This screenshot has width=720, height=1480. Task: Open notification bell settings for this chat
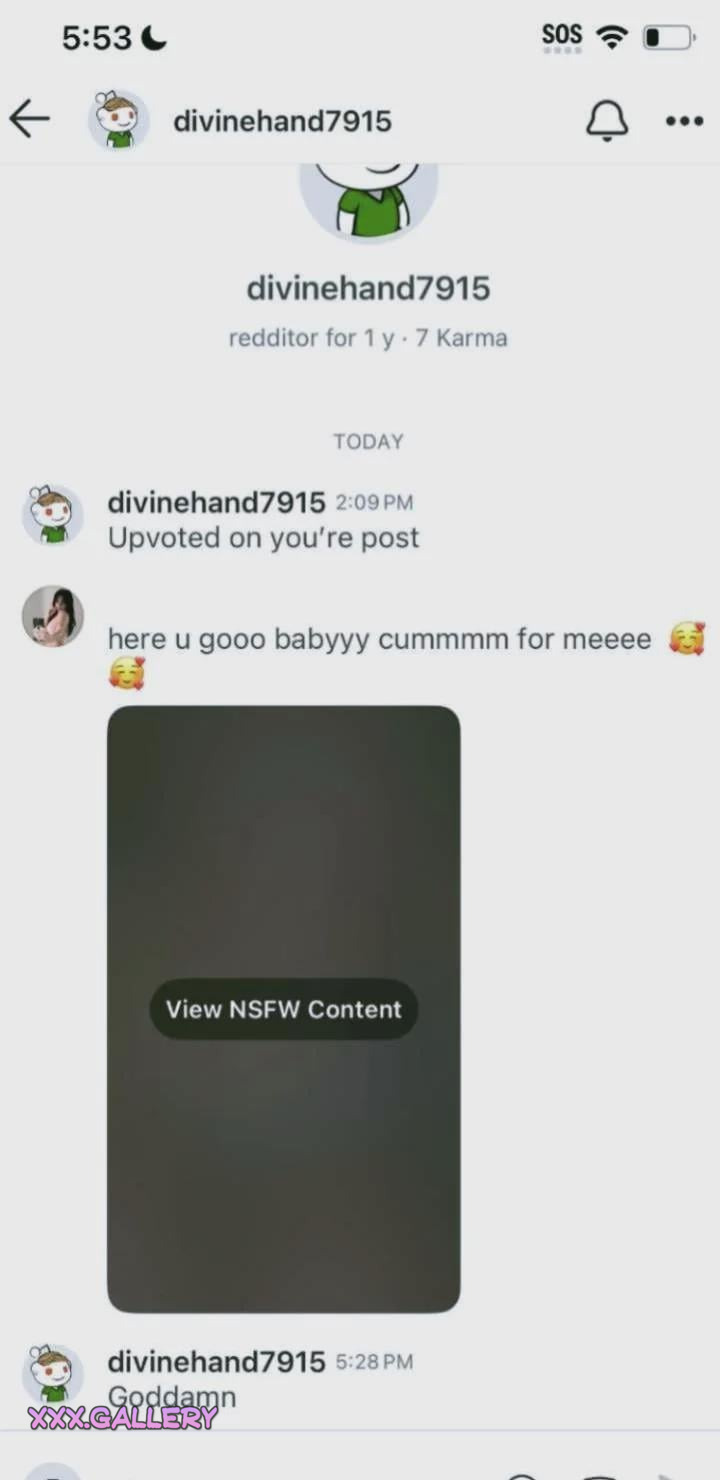pos(606,121)
